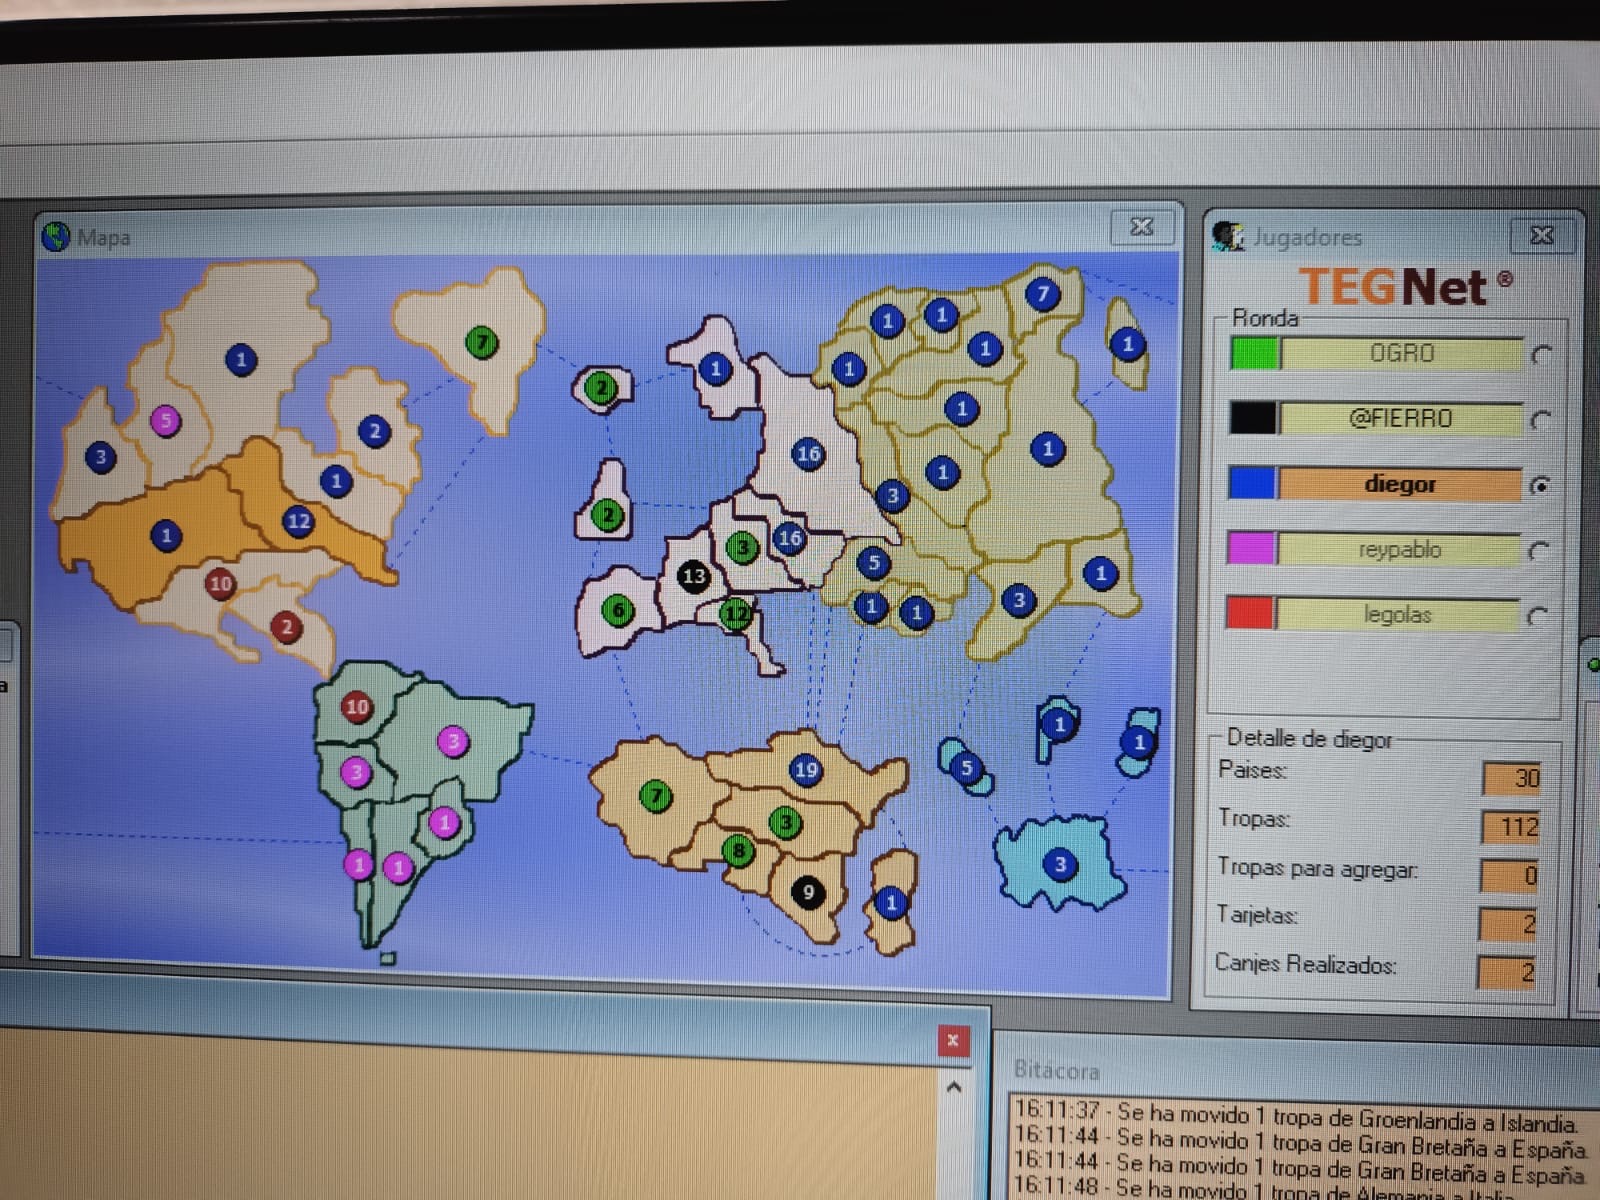Click the legolas player name bar
This screenshot has height=1200, width=1600.
point(1397,614)
